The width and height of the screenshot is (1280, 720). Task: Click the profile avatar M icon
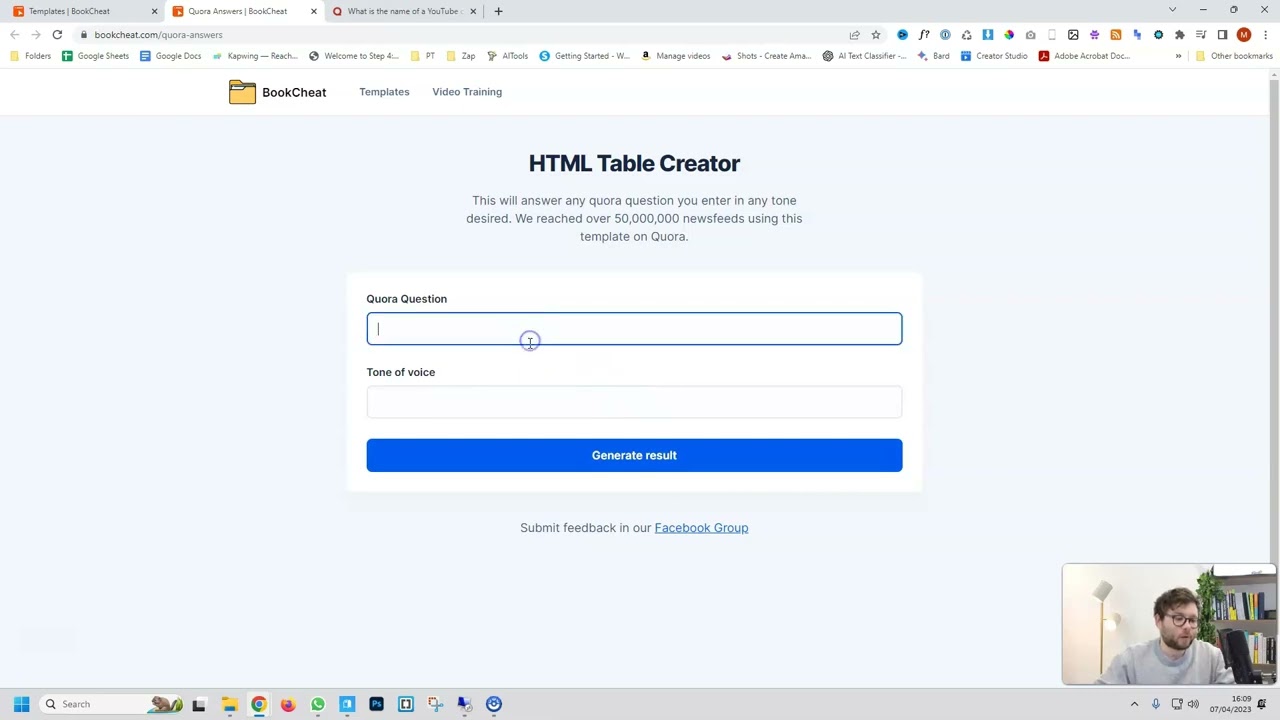[1244, 35]
